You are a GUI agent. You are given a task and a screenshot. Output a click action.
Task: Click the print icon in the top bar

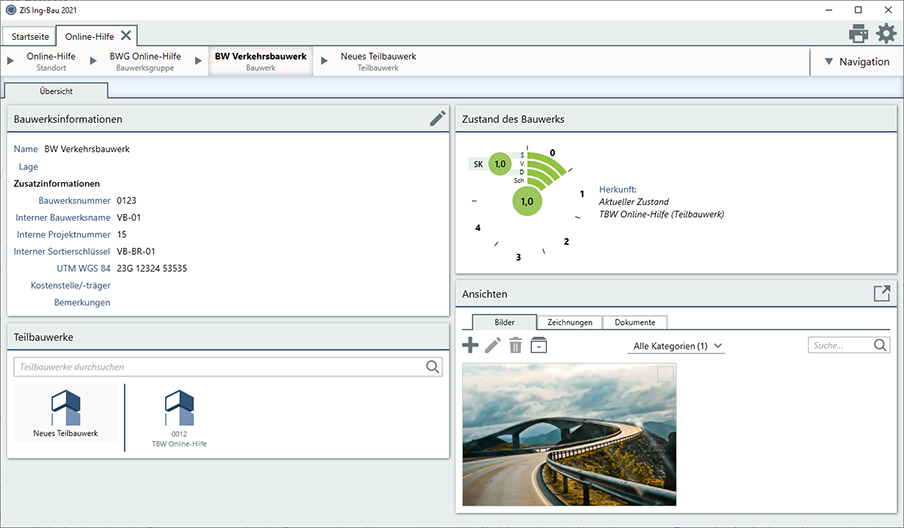[858, 34]
